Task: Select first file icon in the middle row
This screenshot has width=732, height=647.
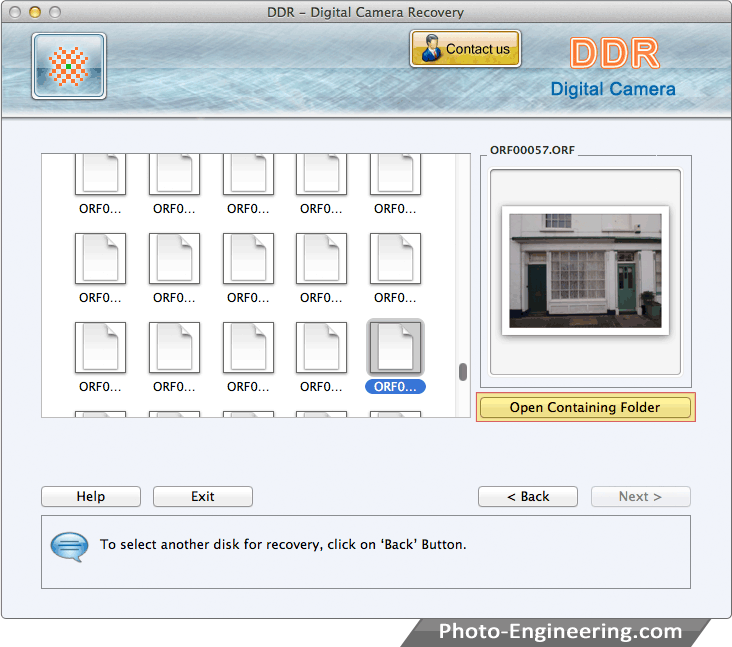Action: [100, 259]
